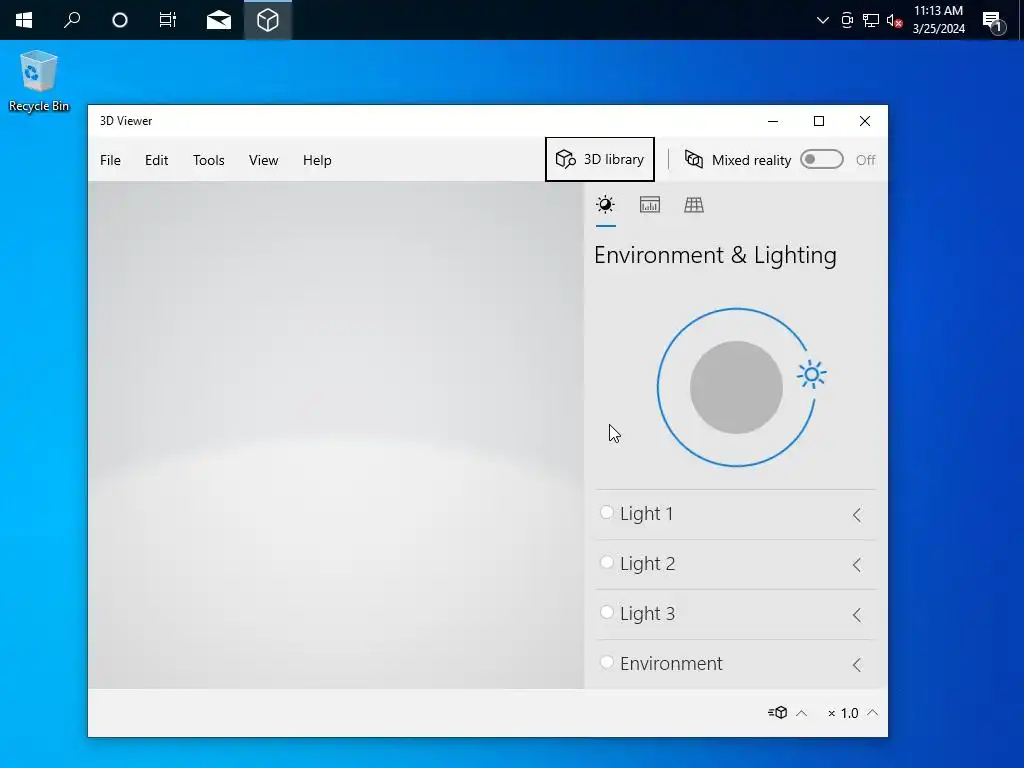Open the Edit menu

click(157, 160)
